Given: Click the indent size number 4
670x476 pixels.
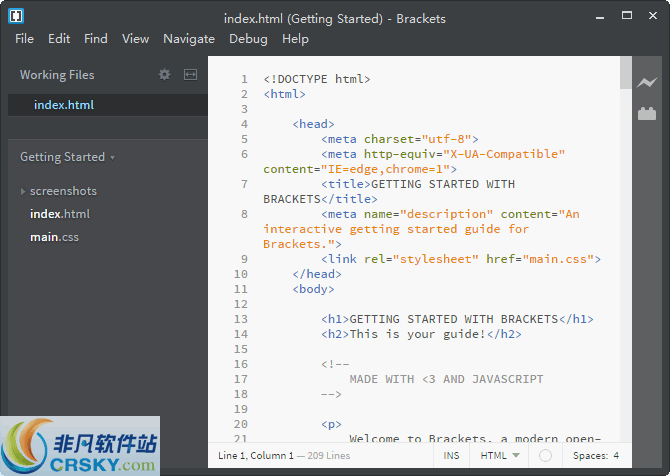Looking at the screenshot, I should point(616,456).
